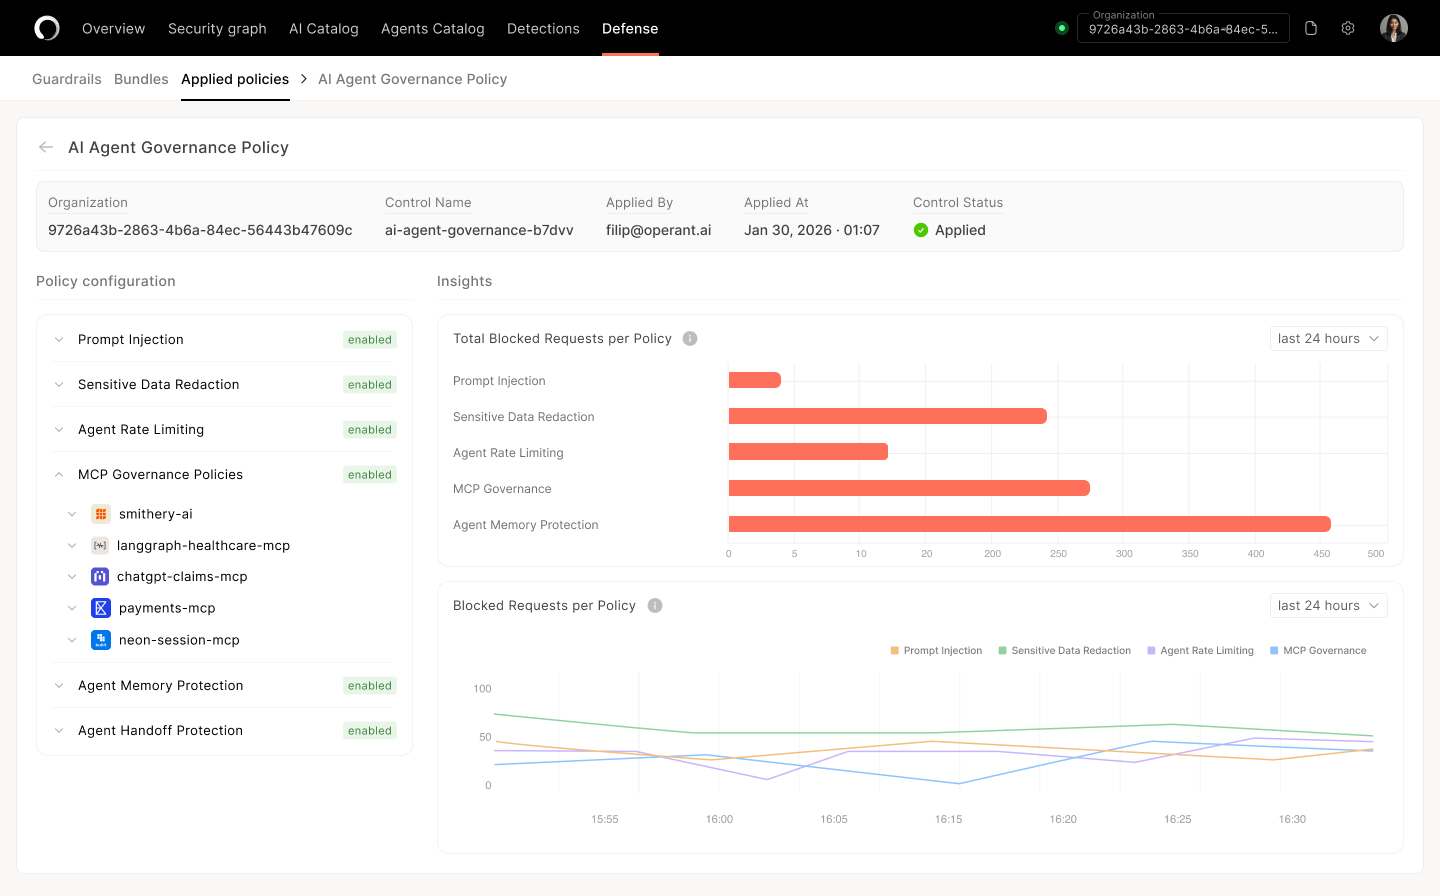Toggle MCP Governance legend series
The height and width of the screenshot is (896, 1440).
(1317, 651)
